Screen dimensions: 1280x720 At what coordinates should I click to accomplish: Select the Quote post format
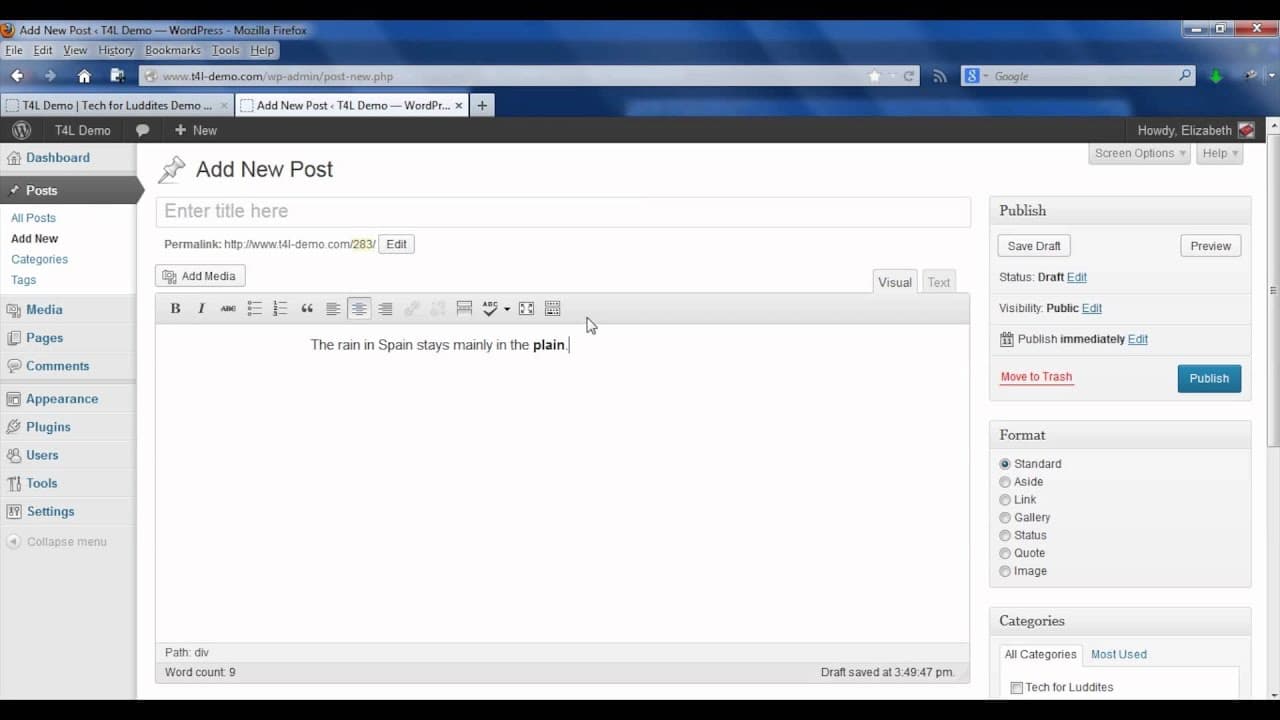point(1005,554)
